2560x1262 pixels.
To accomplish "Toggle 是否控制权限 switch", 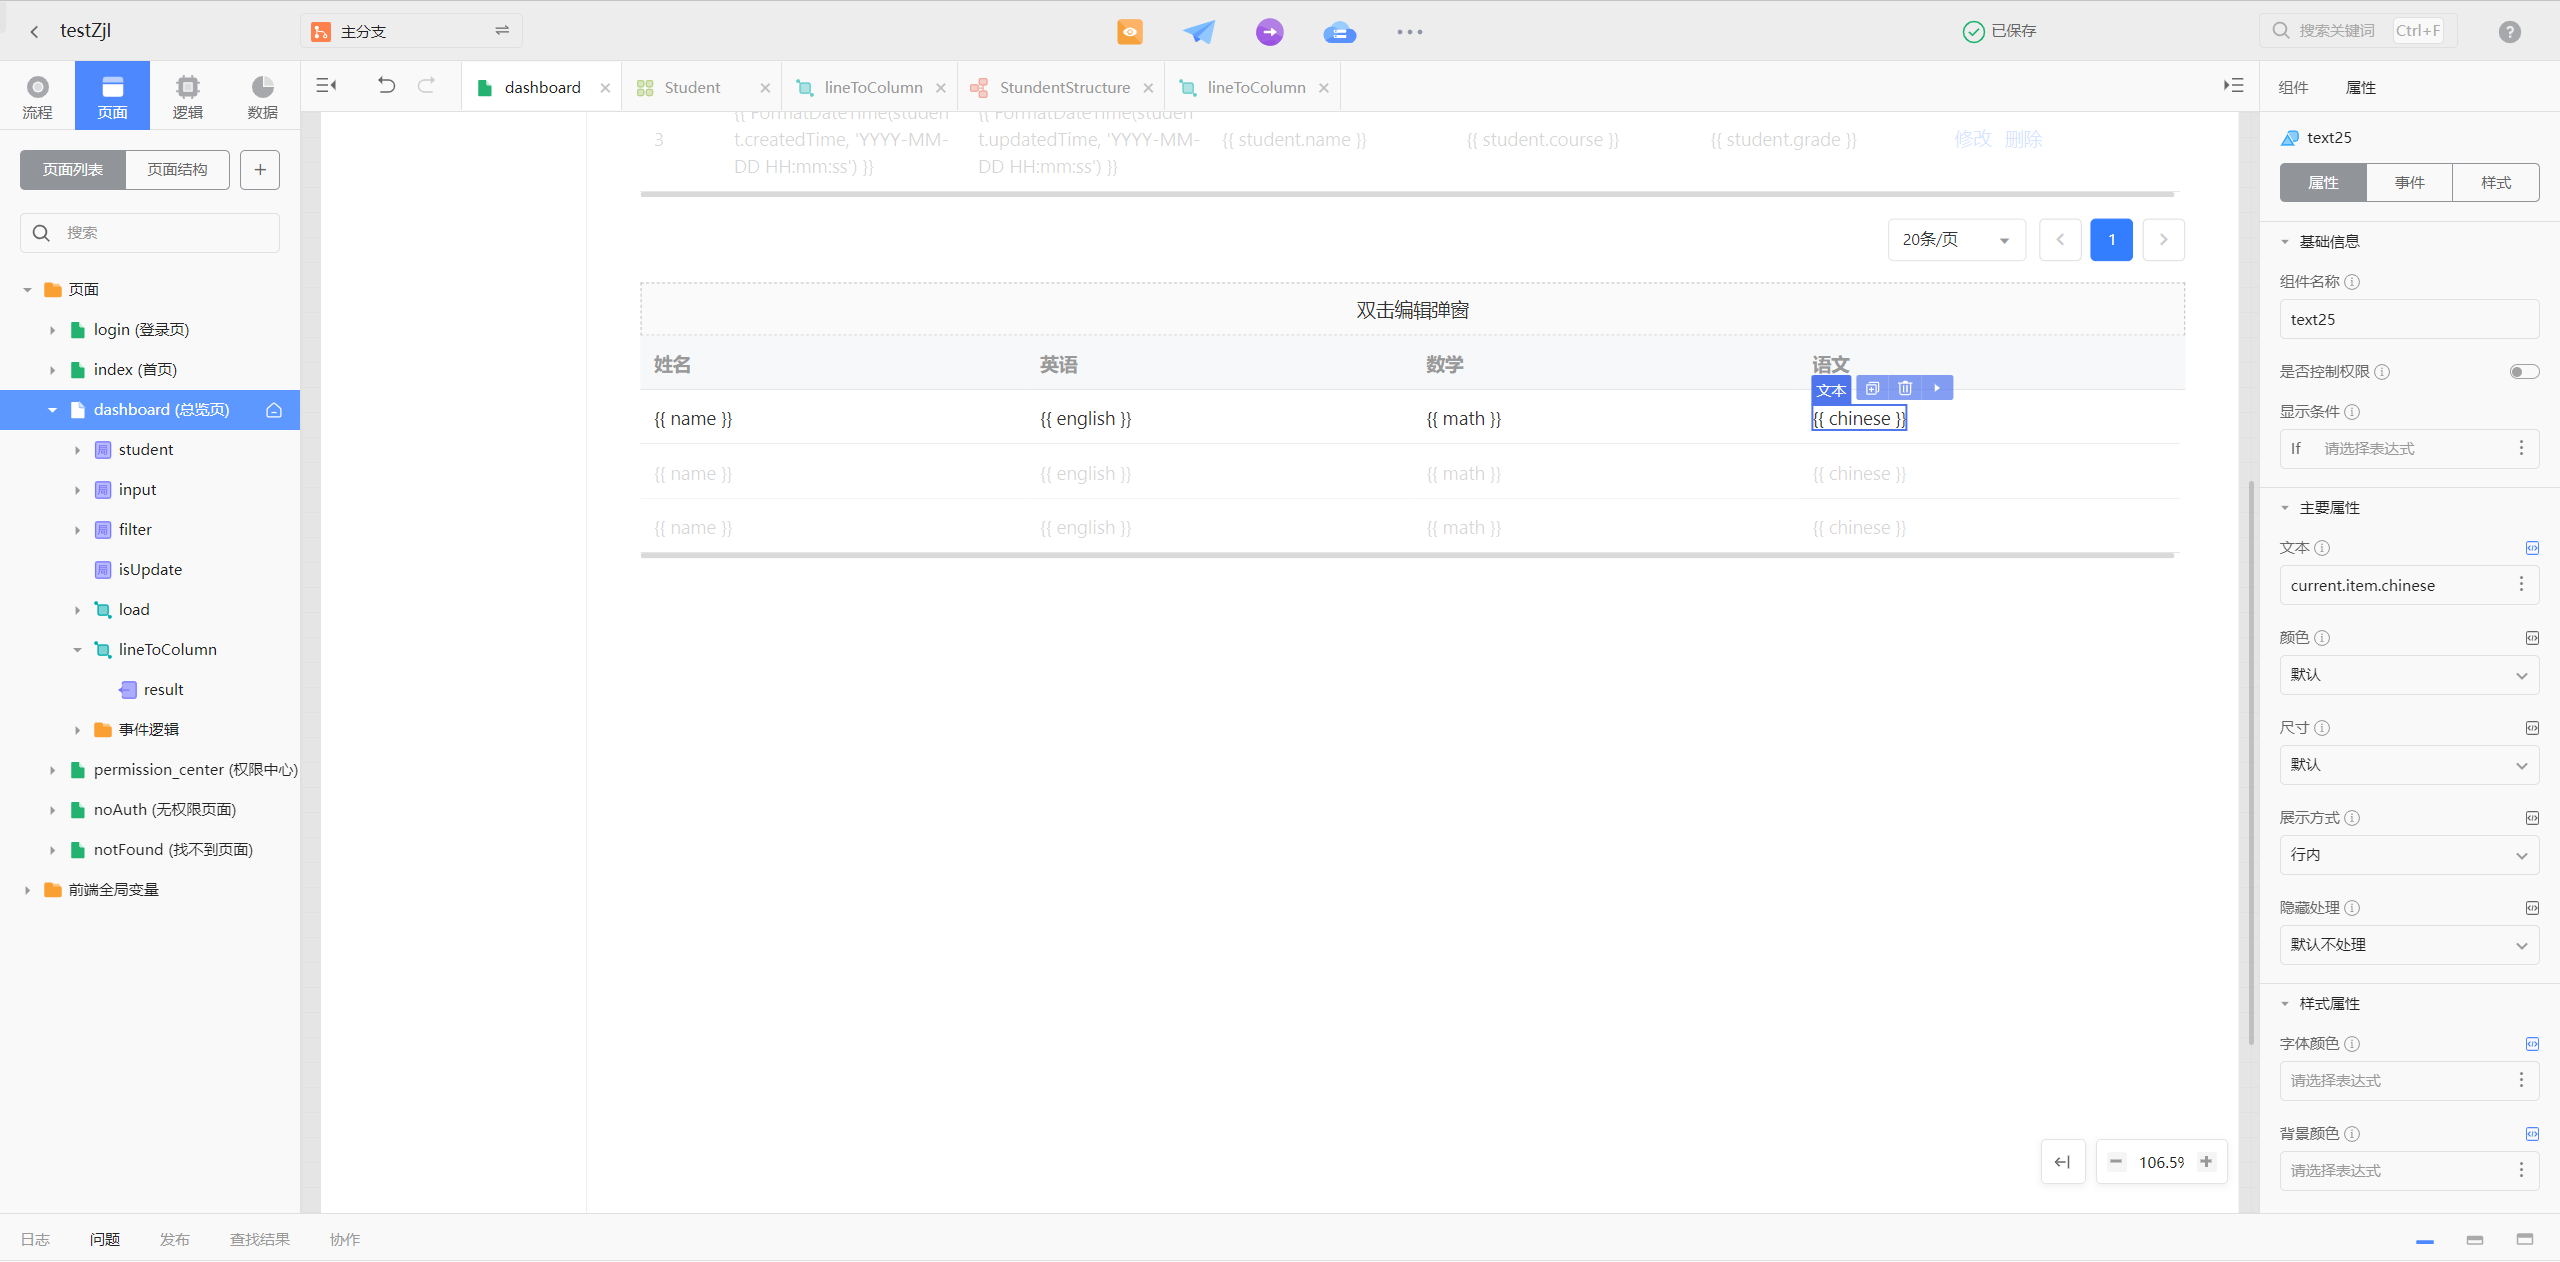I will pos(2524,372).
